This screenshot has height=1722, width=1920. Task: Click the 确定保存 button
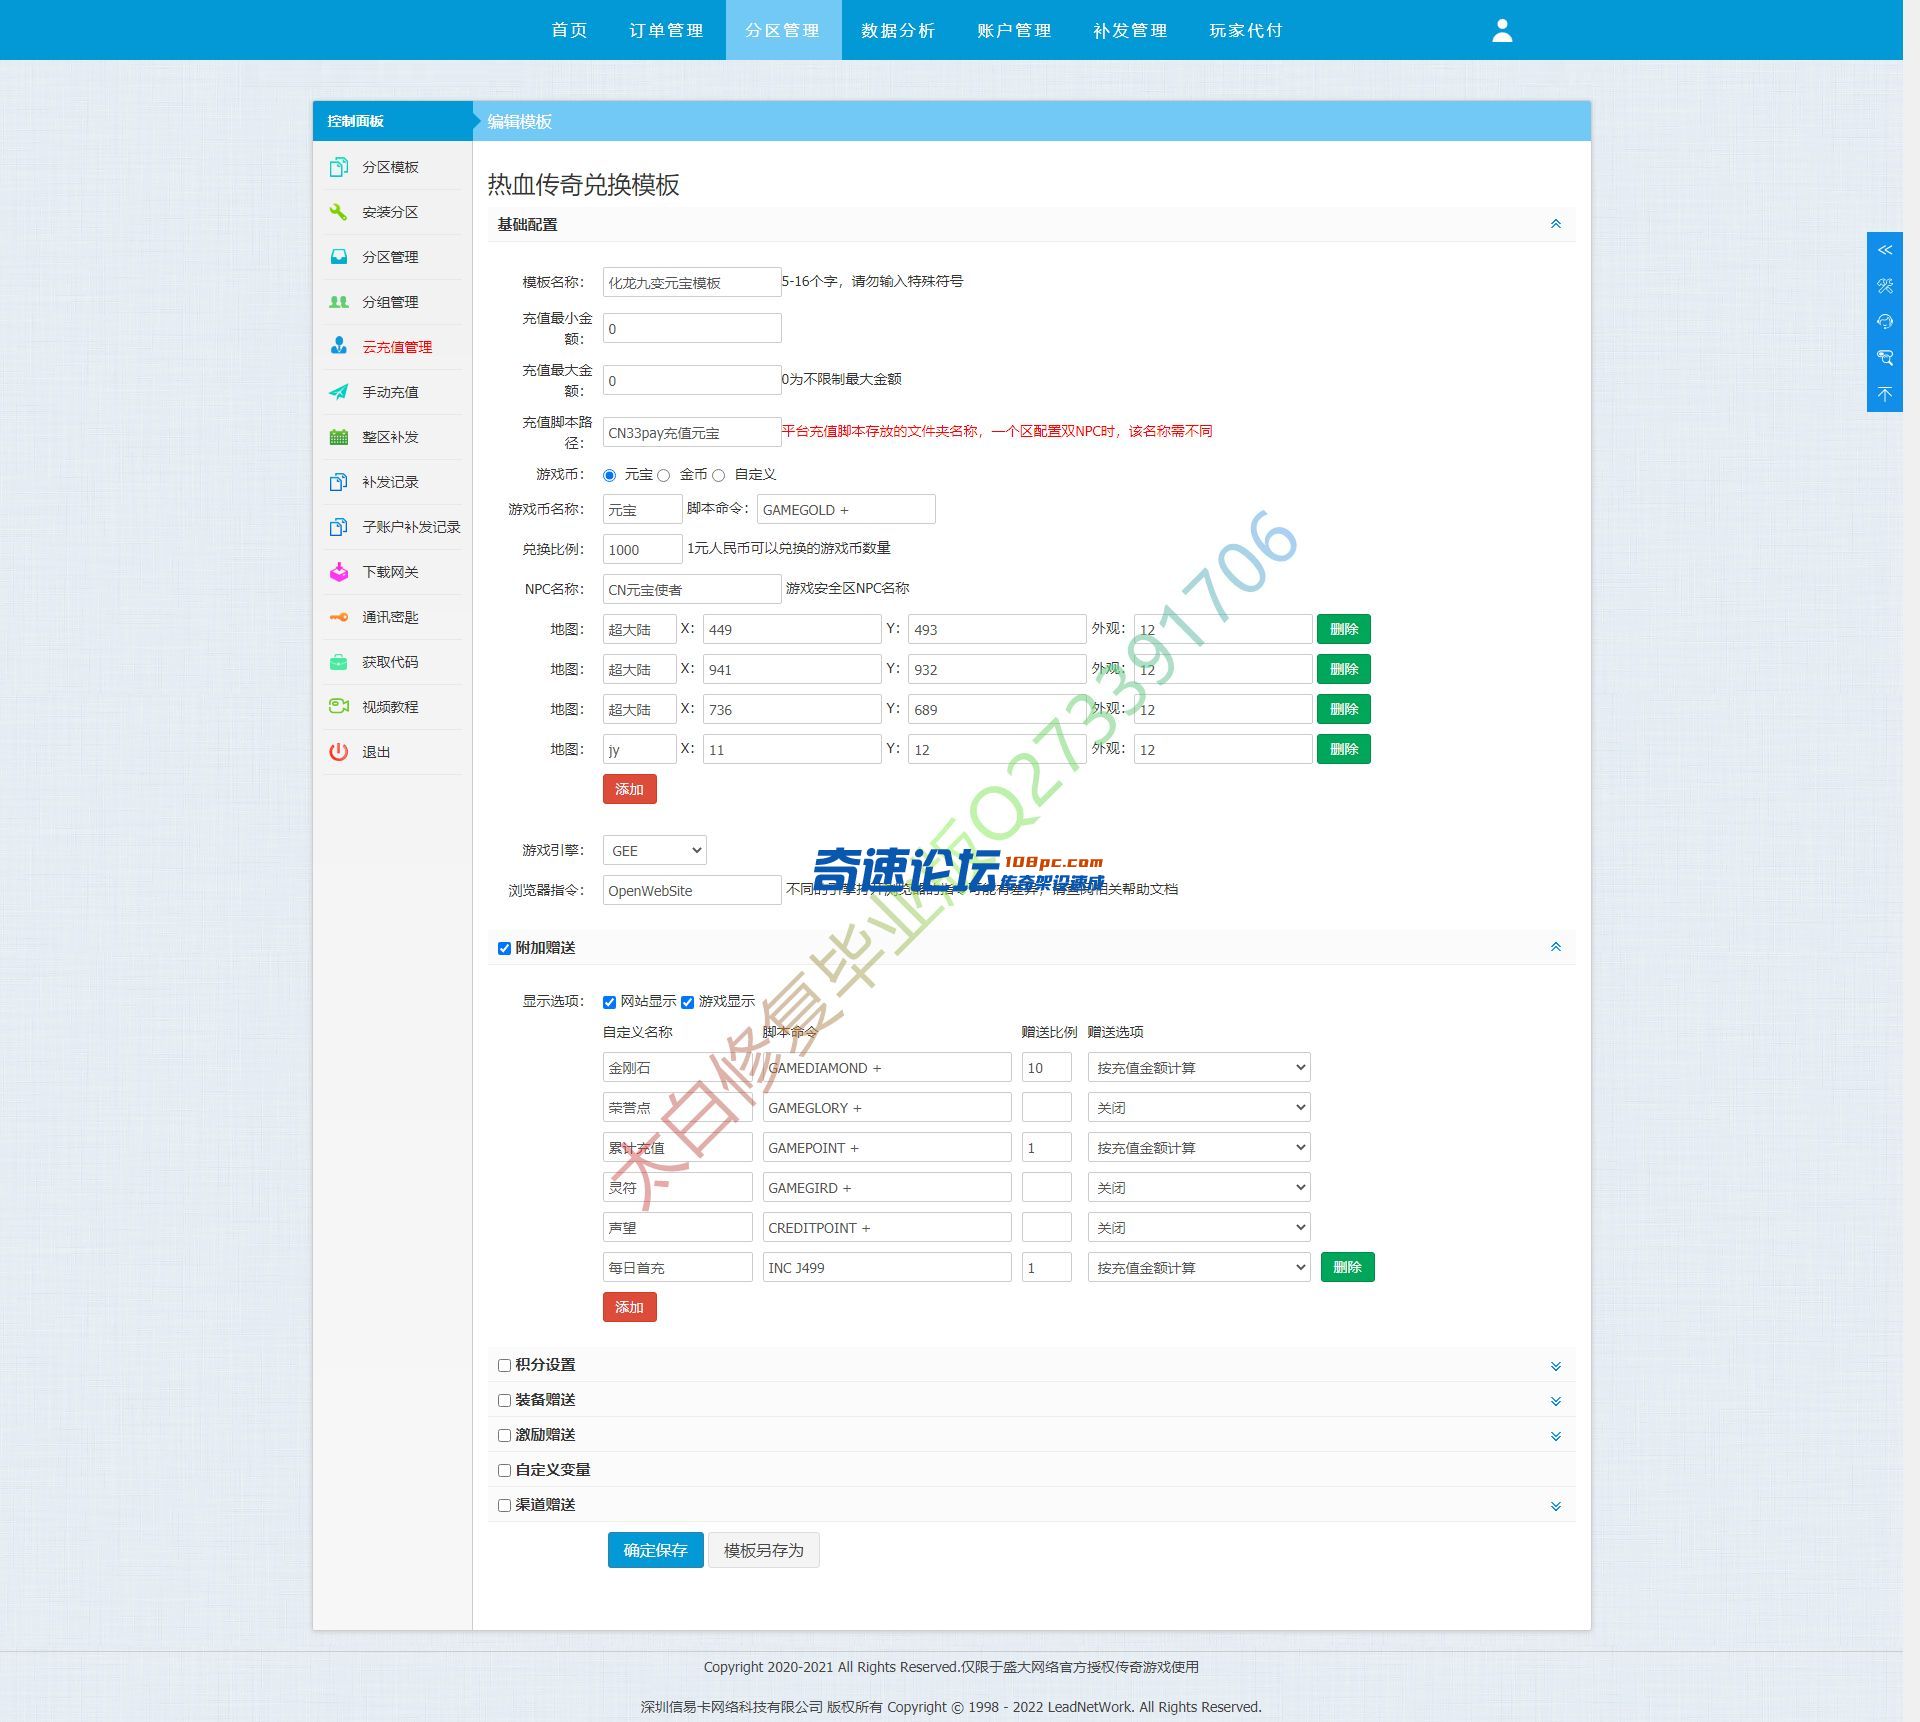tap(655, 1550)
